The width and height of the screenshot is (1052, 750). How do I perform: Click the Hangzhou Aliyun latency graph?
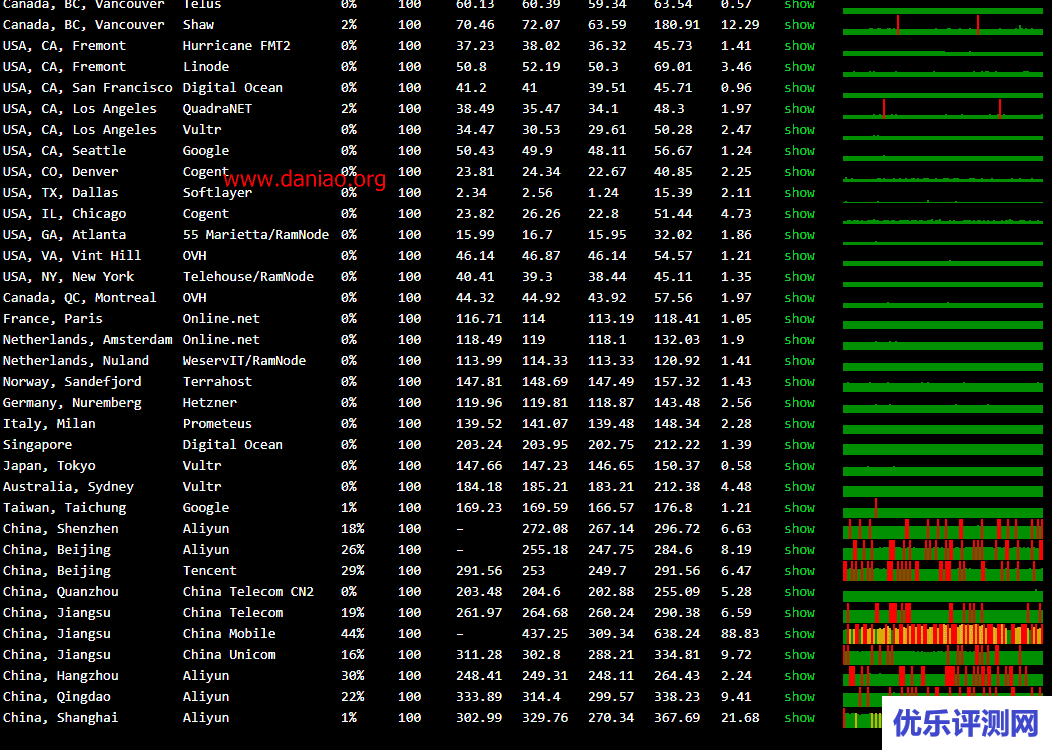coord(943,676)
